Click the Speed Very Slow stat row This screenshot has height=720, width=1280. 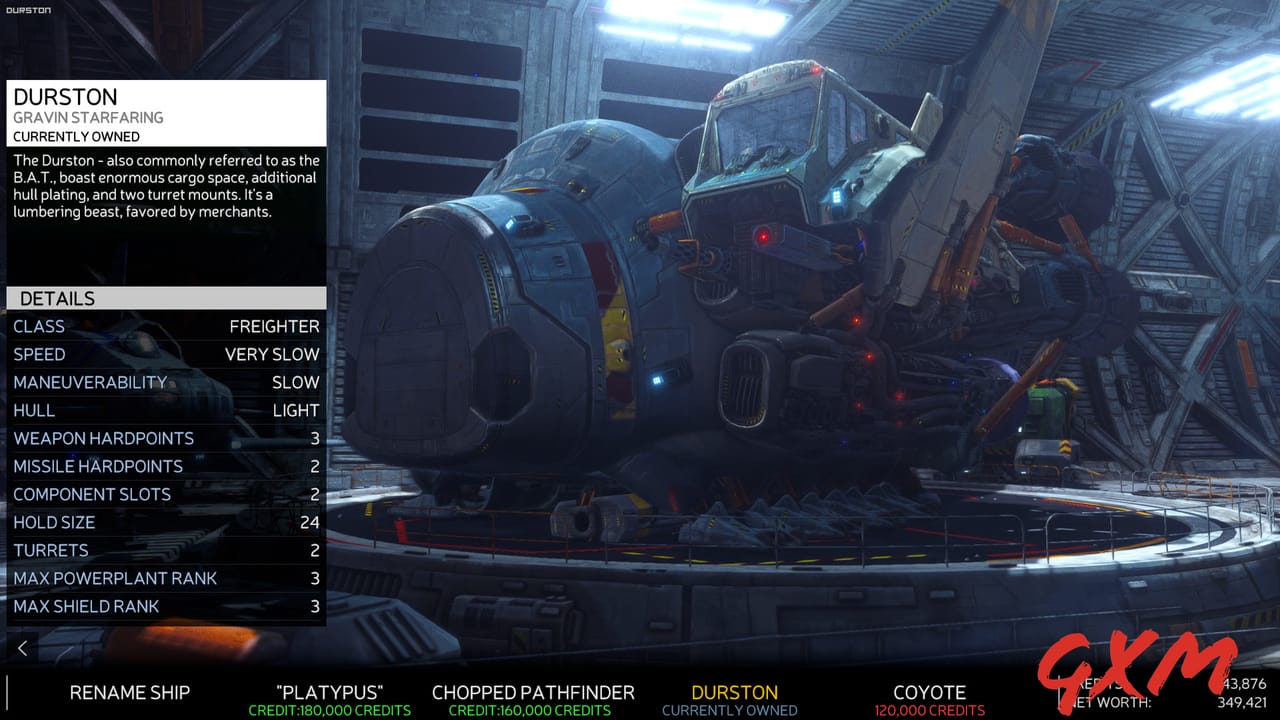coord(166,354)
